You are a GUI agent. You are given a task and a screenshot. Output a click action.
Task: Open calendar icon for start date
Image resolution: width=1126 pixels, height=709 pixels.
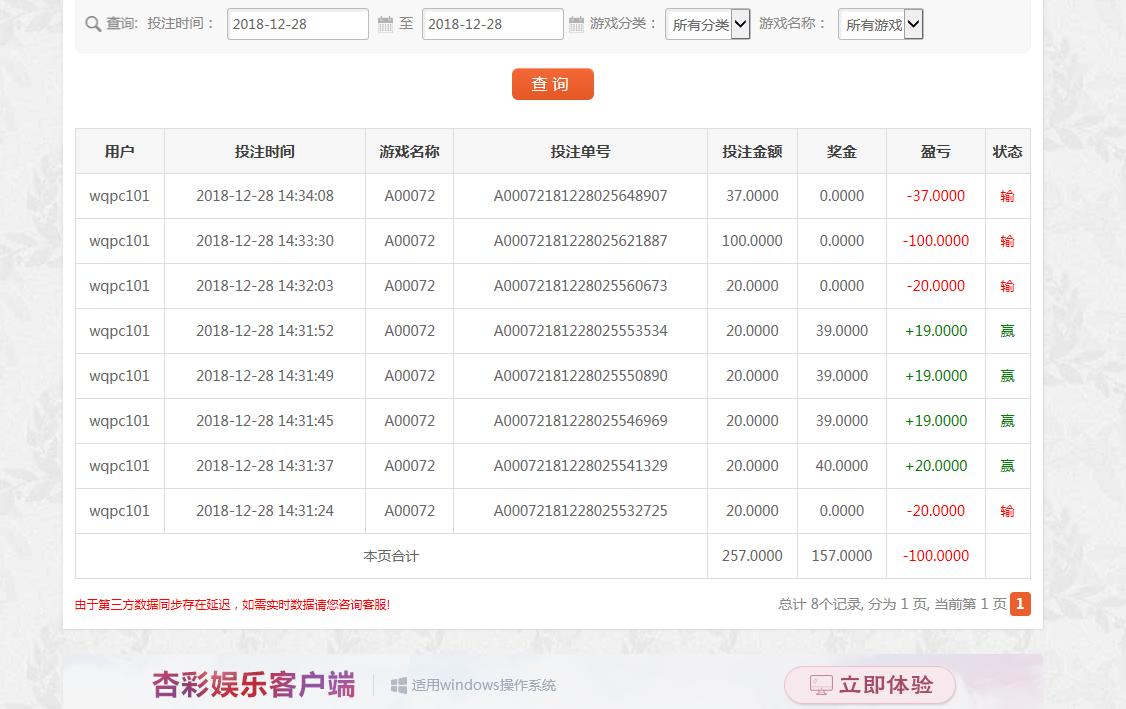coord(386,24)
